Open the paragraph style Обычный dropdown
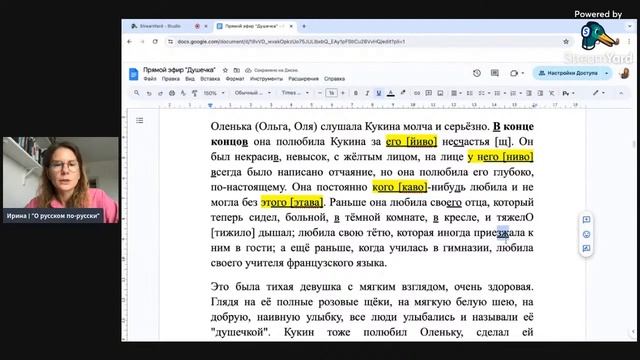The image size is (640, 360). click(253, 93)
